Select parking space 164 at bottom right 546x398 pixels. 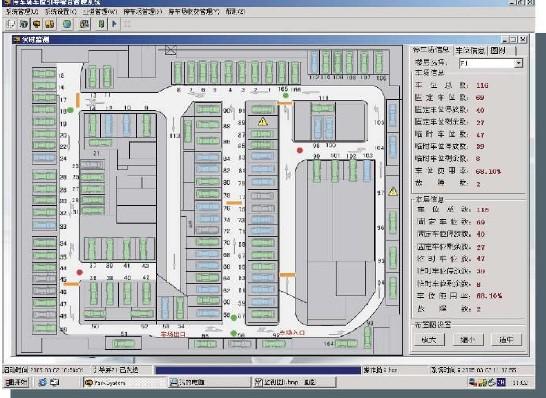point(346,344)
